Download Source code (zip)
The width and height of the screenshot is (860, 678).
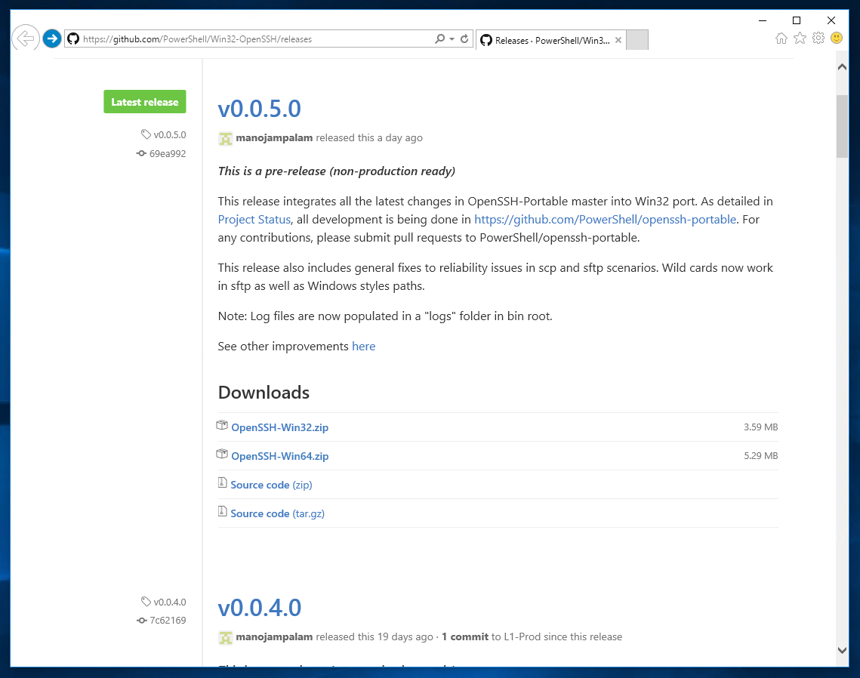tap(271, 485)
